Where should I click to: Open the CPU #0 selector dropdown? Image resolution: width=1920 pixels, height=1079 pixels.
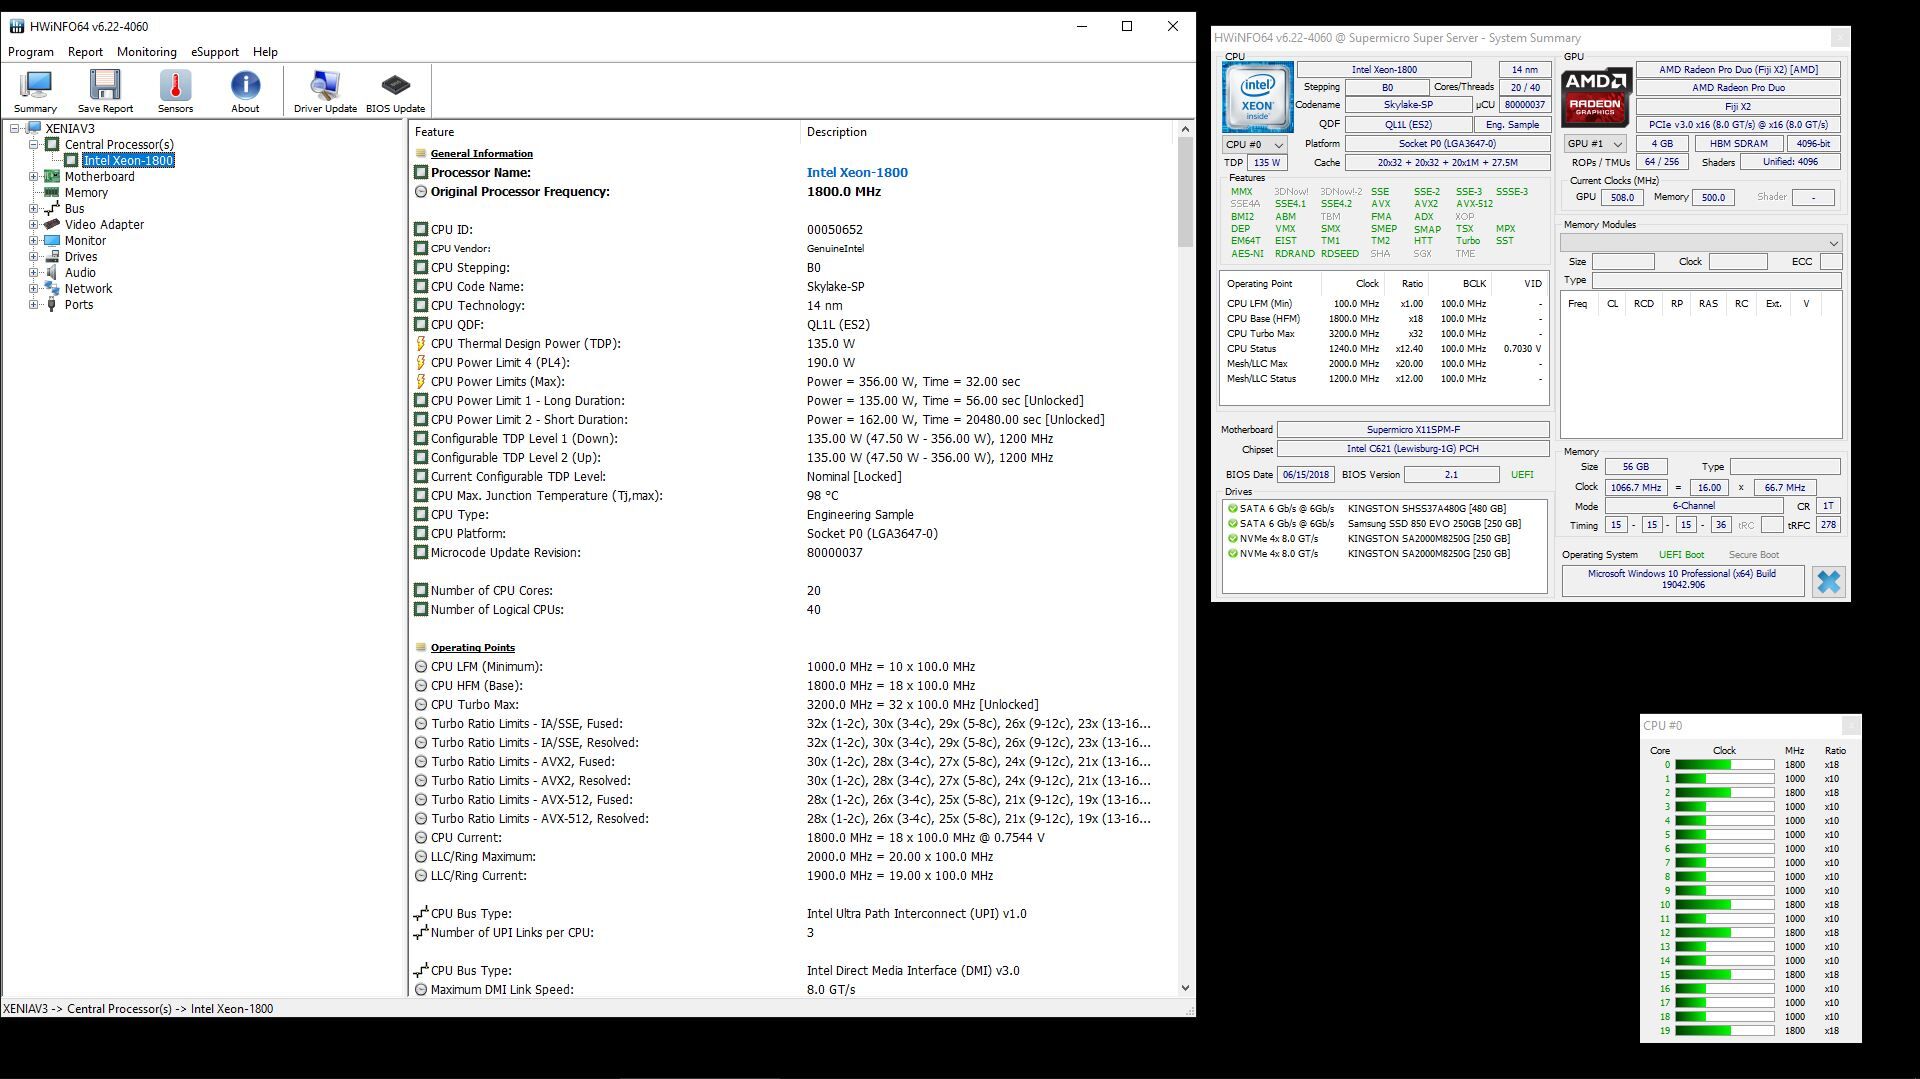pyautogui.click(x=1254, y=145)
